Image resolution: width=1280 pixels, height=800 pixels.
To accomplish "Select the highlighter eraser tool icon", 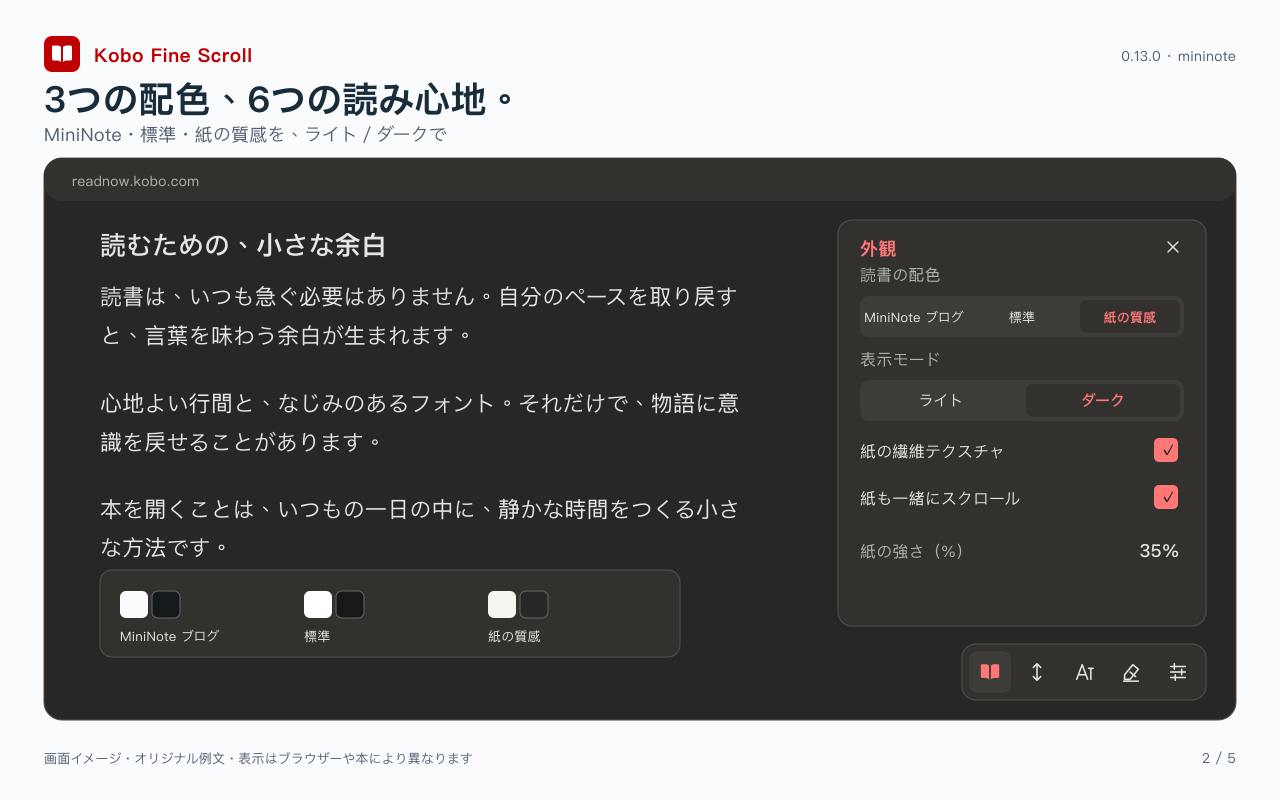I will [1131, 672].
